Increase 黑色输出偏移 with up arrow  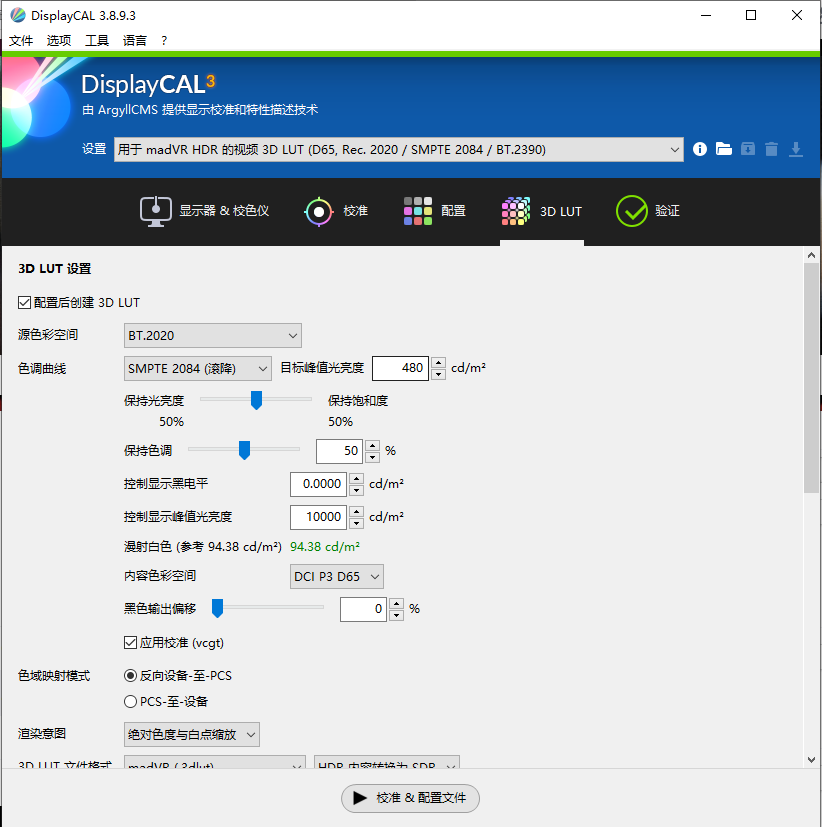click(397, 603)
